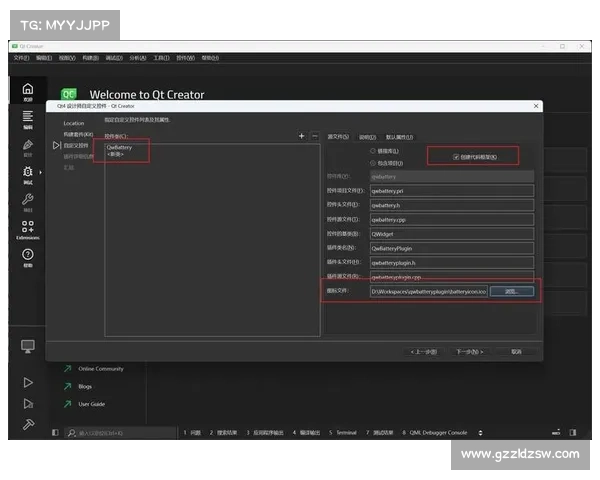Open the output pane selector arrows
This screenshot has width=600, height=480.
[480, 433]
